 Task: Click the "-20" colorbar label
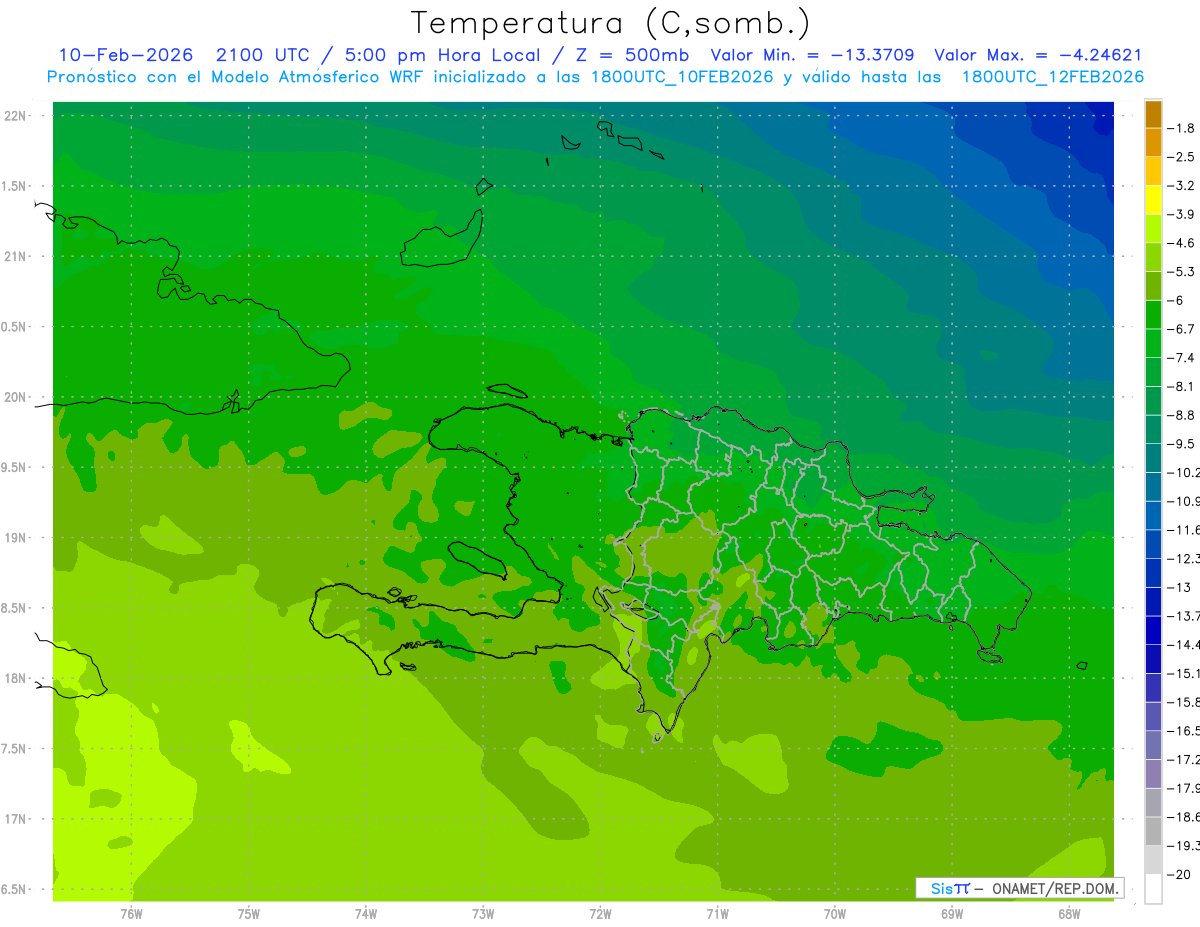point(1178,874)
